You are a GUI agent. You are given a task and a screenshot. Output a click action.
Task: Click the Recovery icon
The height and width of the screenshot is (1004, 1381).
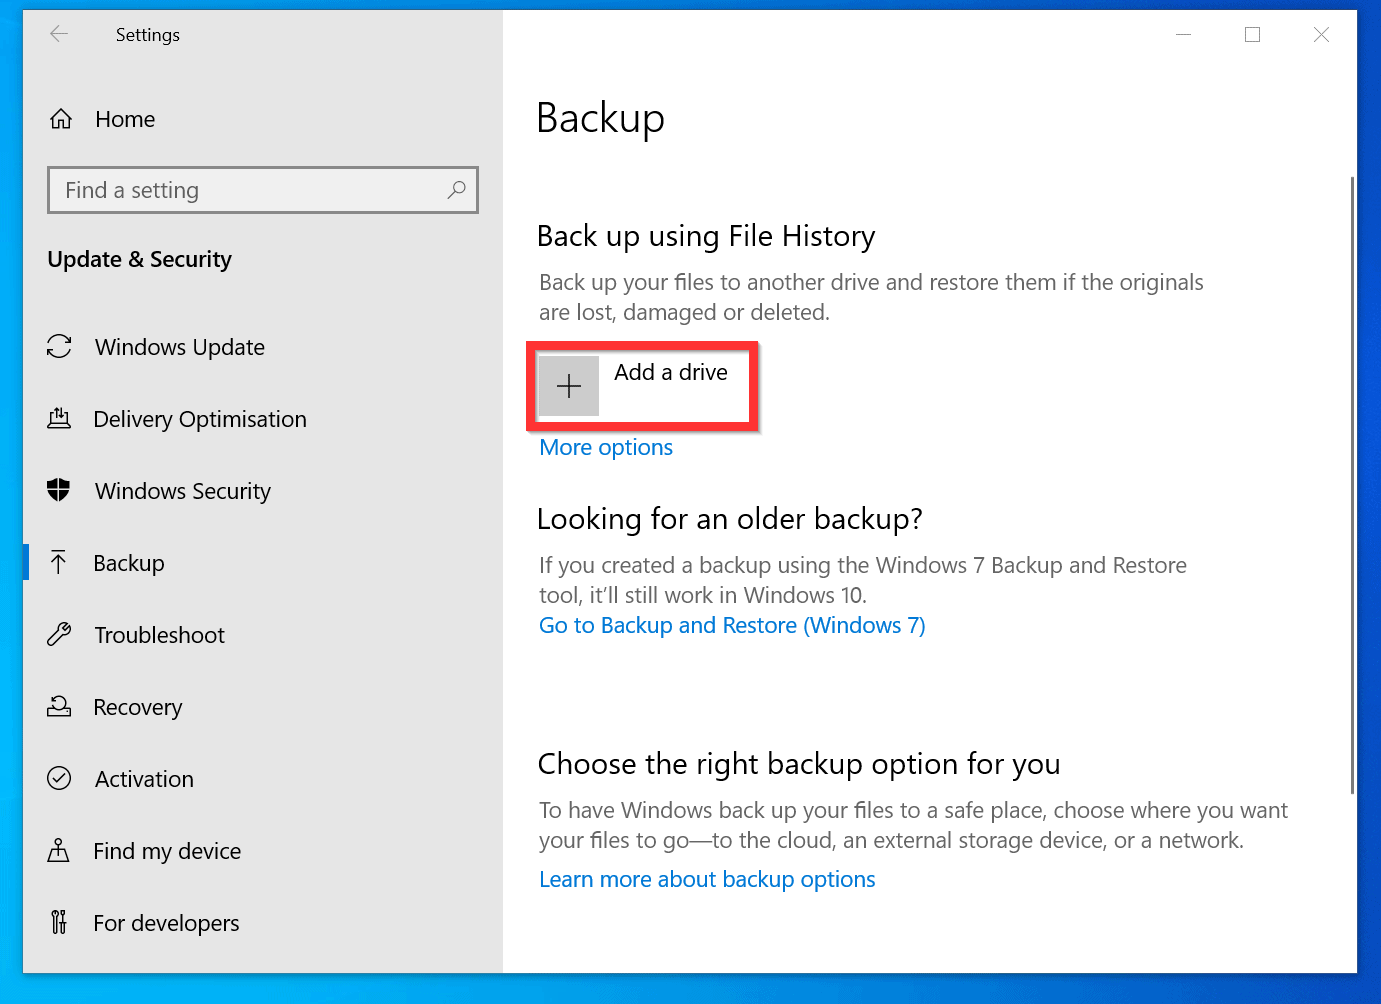click(x=59, y=706)
